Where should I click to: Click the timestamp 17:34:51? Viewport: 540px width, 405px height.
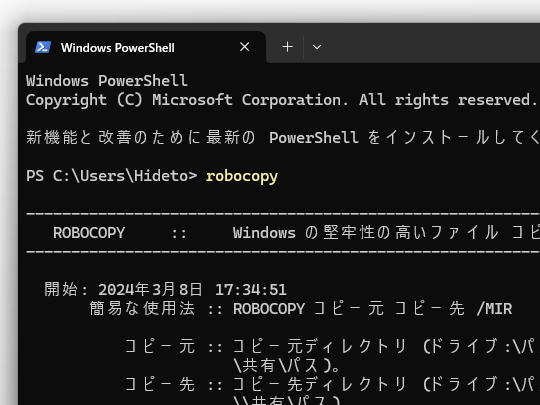[251, 290]
